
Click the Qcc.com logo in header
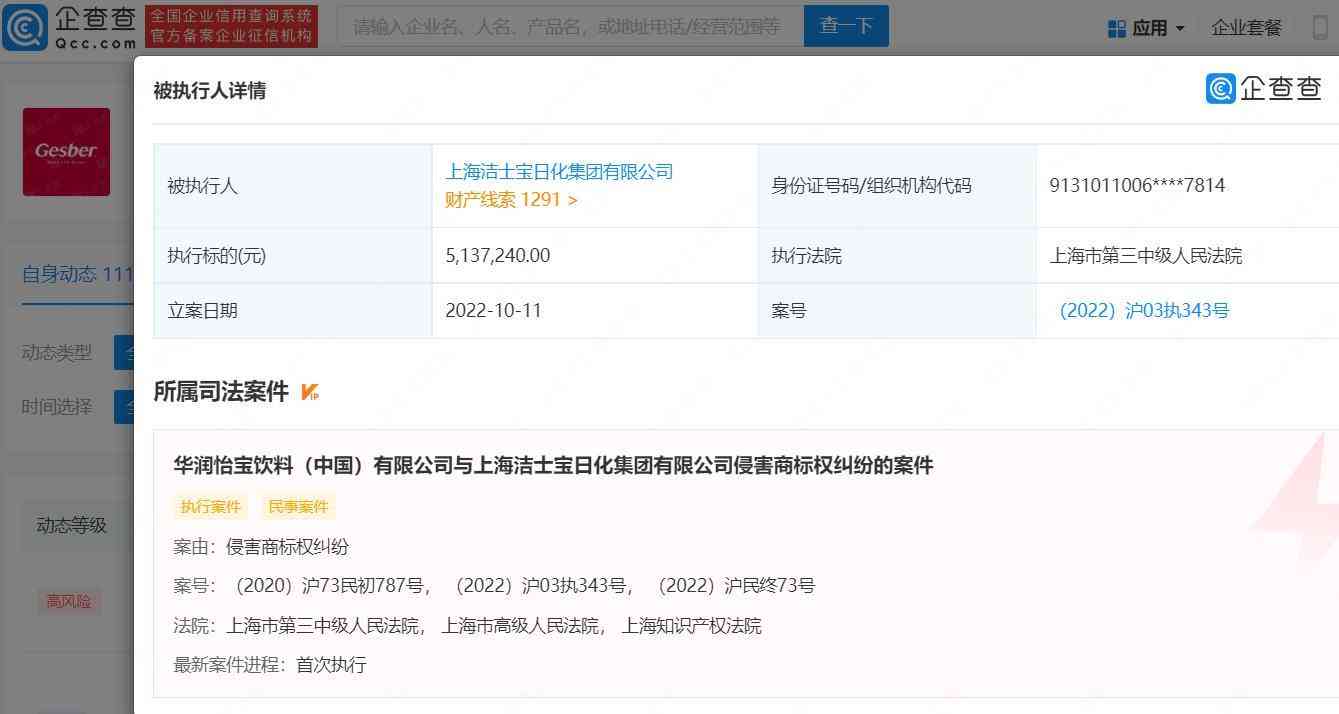click(70, 27)
